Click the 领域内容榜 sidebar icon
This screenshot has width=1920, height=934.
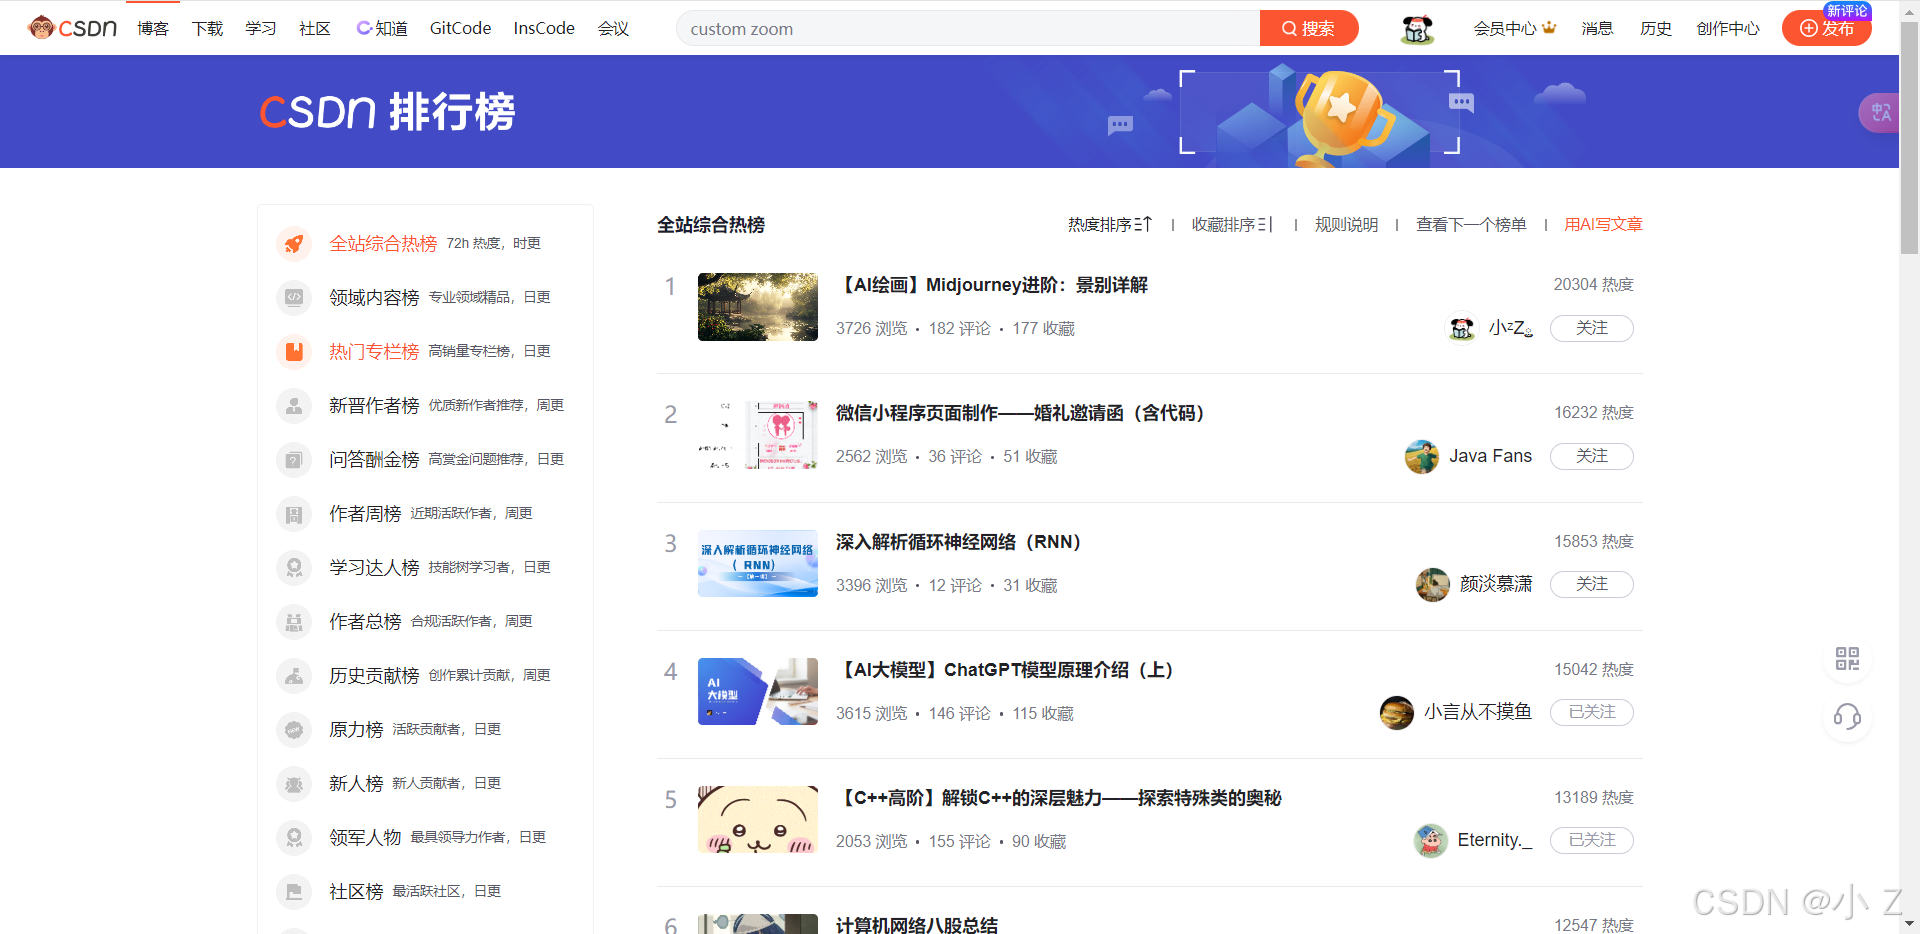point(294,297)
